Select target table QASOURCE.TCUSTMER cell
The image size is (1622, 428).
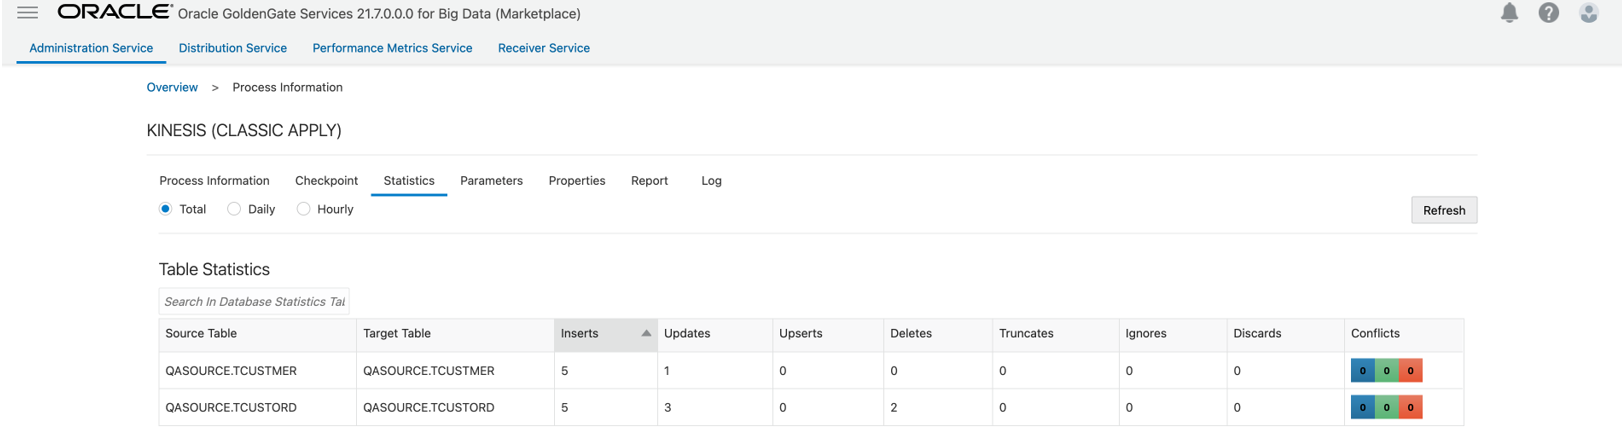click(x=455, y=371)
